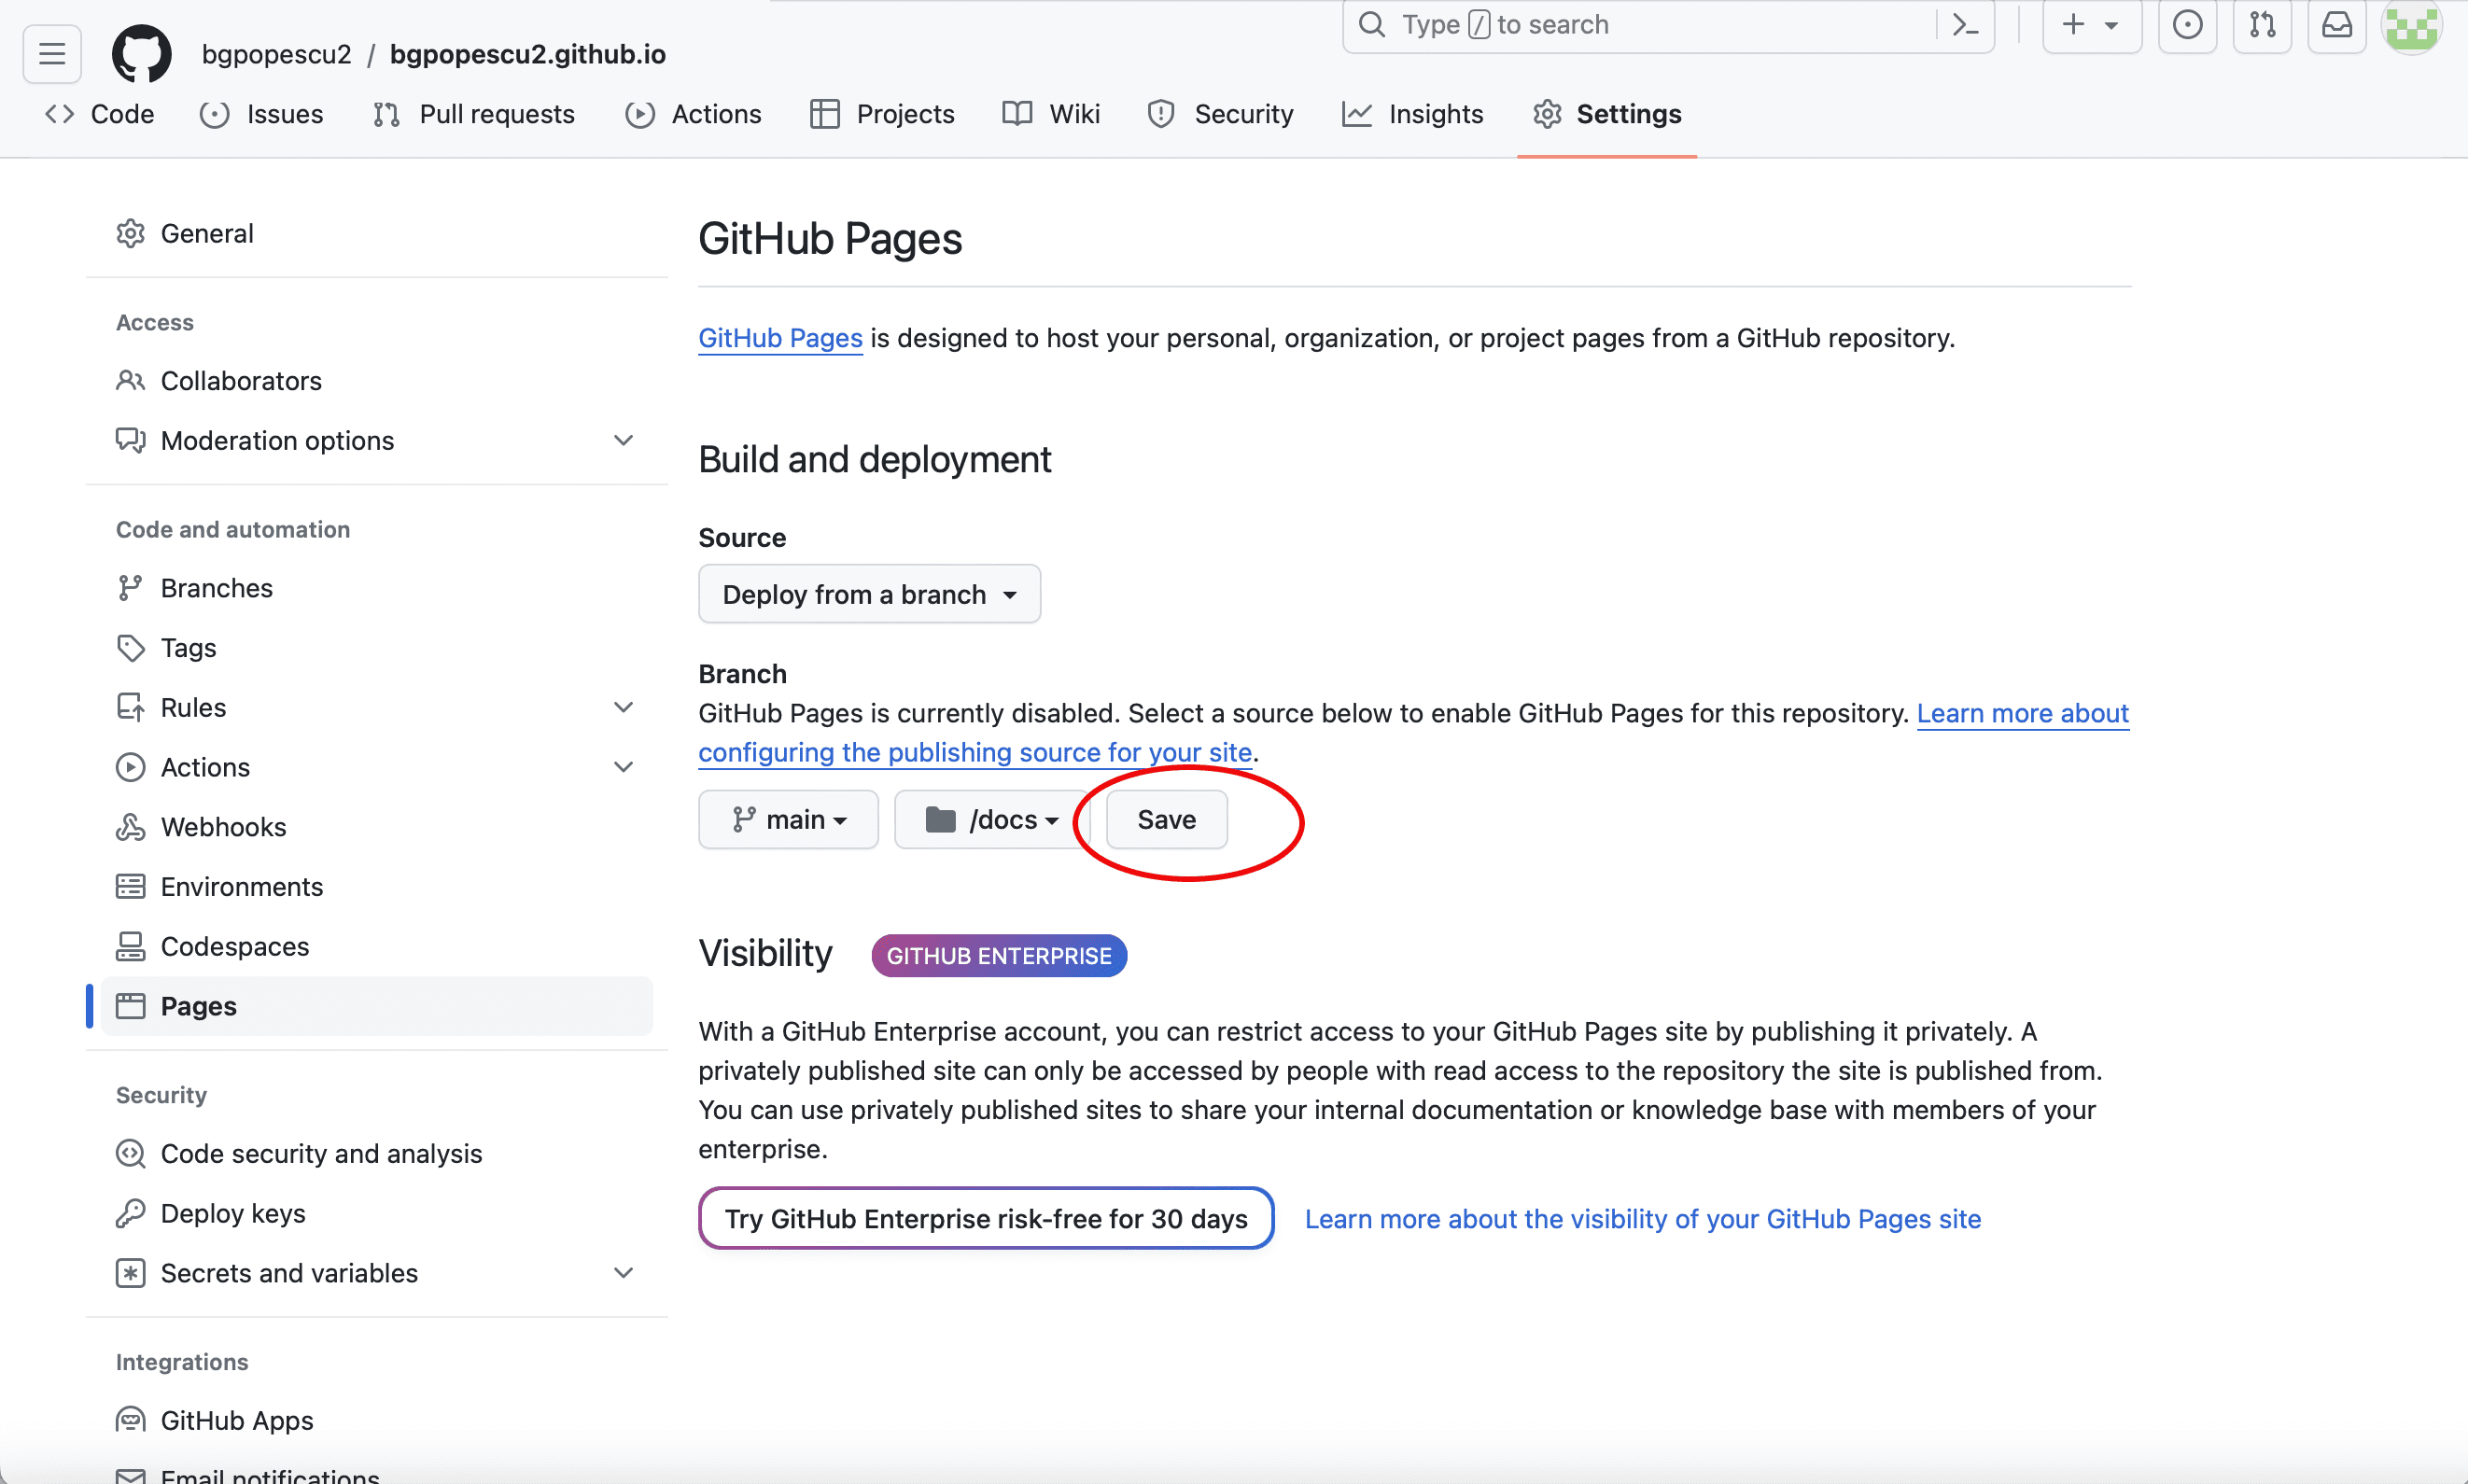Open the command palette icon
This screenshot has width=2468, height=1484.
click(1965, 25)
